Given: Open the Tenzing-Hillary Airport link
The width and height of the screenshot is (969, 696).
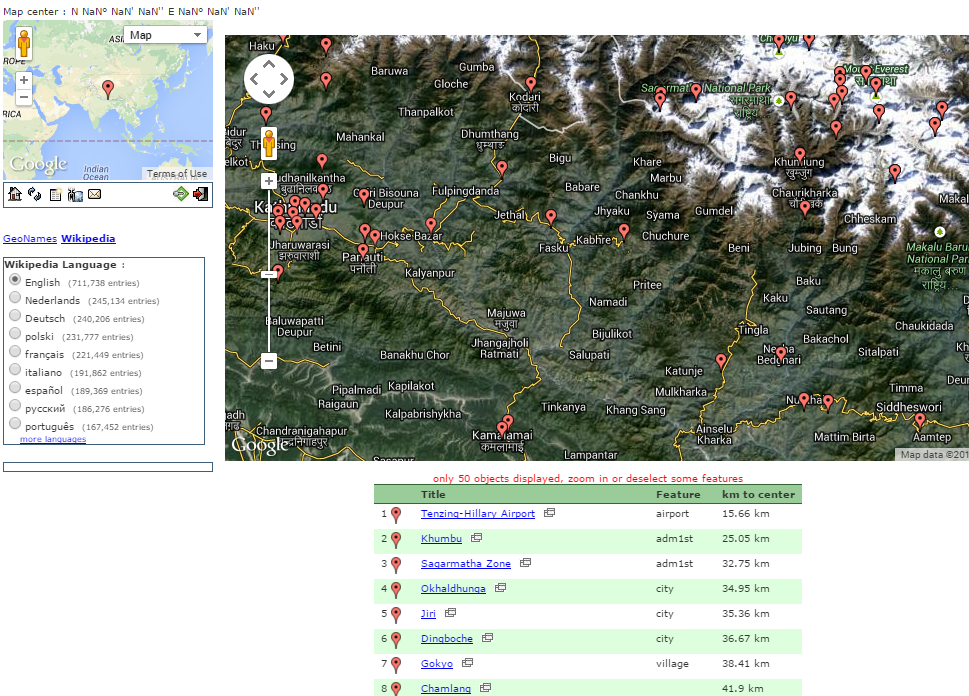Looking at the screenshot, I should [x=478, y=514].
